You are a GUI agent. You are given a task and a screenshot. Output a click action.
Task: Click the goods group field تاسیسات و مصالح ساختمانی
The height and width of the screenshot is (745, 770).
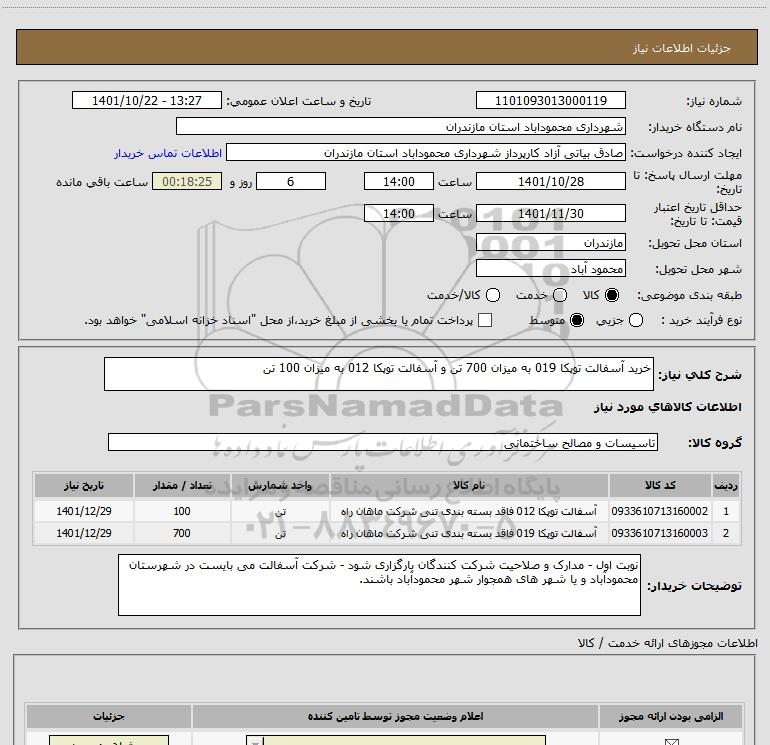[x=383, y=442]
